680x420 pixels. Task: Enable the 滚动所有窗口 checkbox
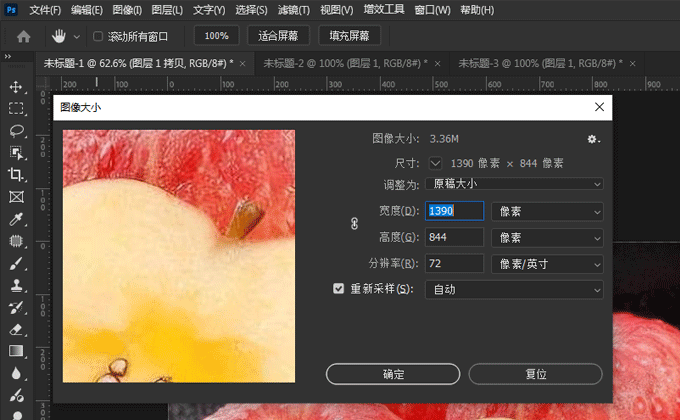tap(98, 36)
